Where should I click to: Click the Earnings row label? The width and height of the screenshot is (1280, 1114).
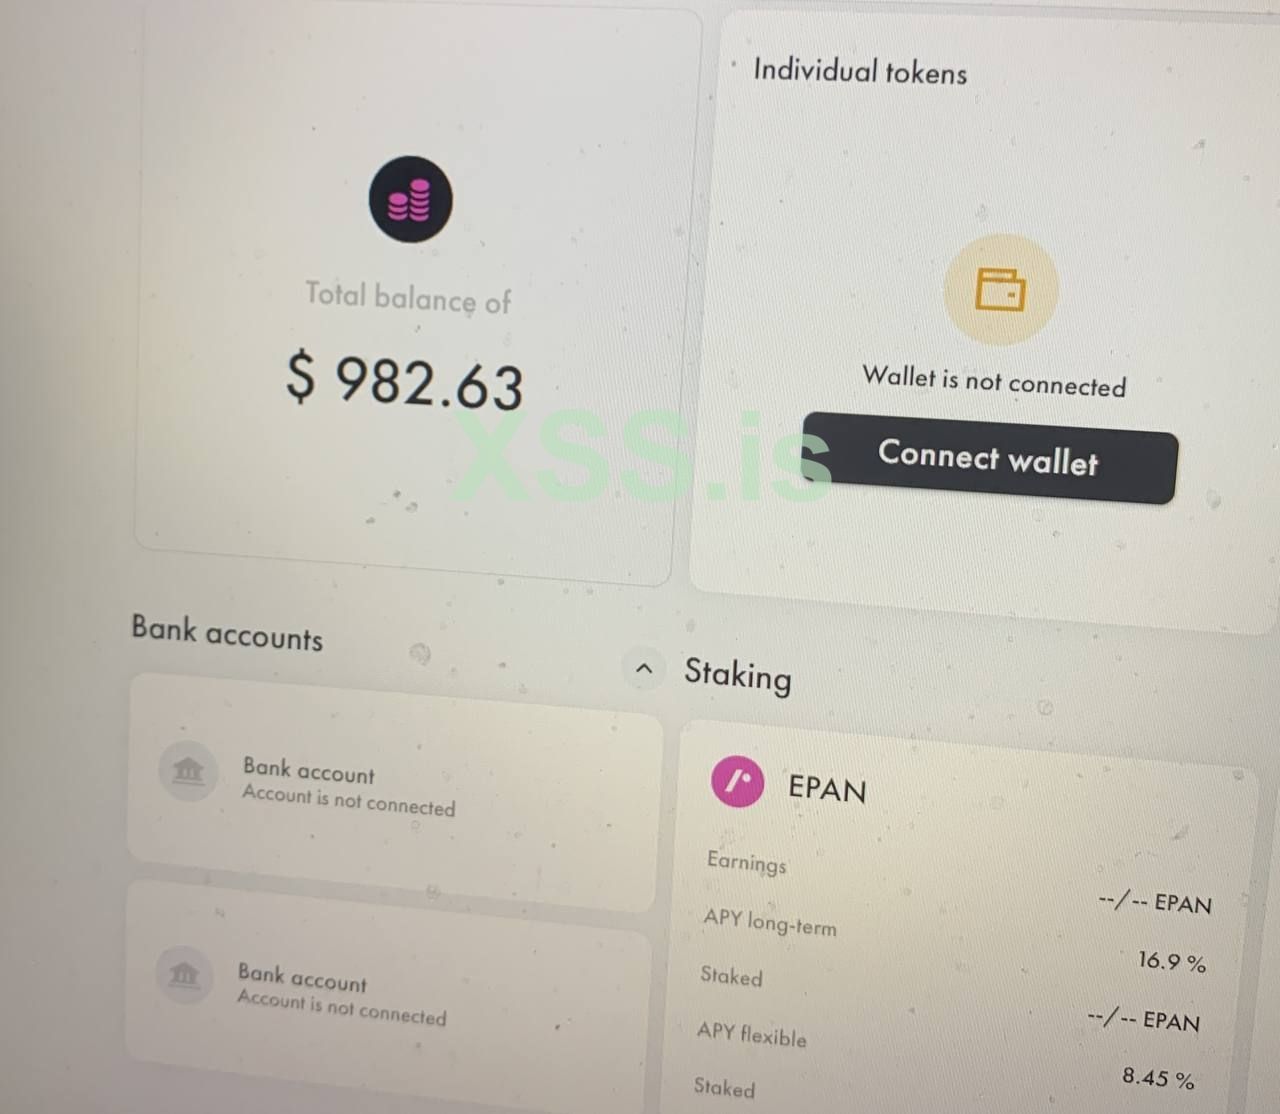point(746,862)
